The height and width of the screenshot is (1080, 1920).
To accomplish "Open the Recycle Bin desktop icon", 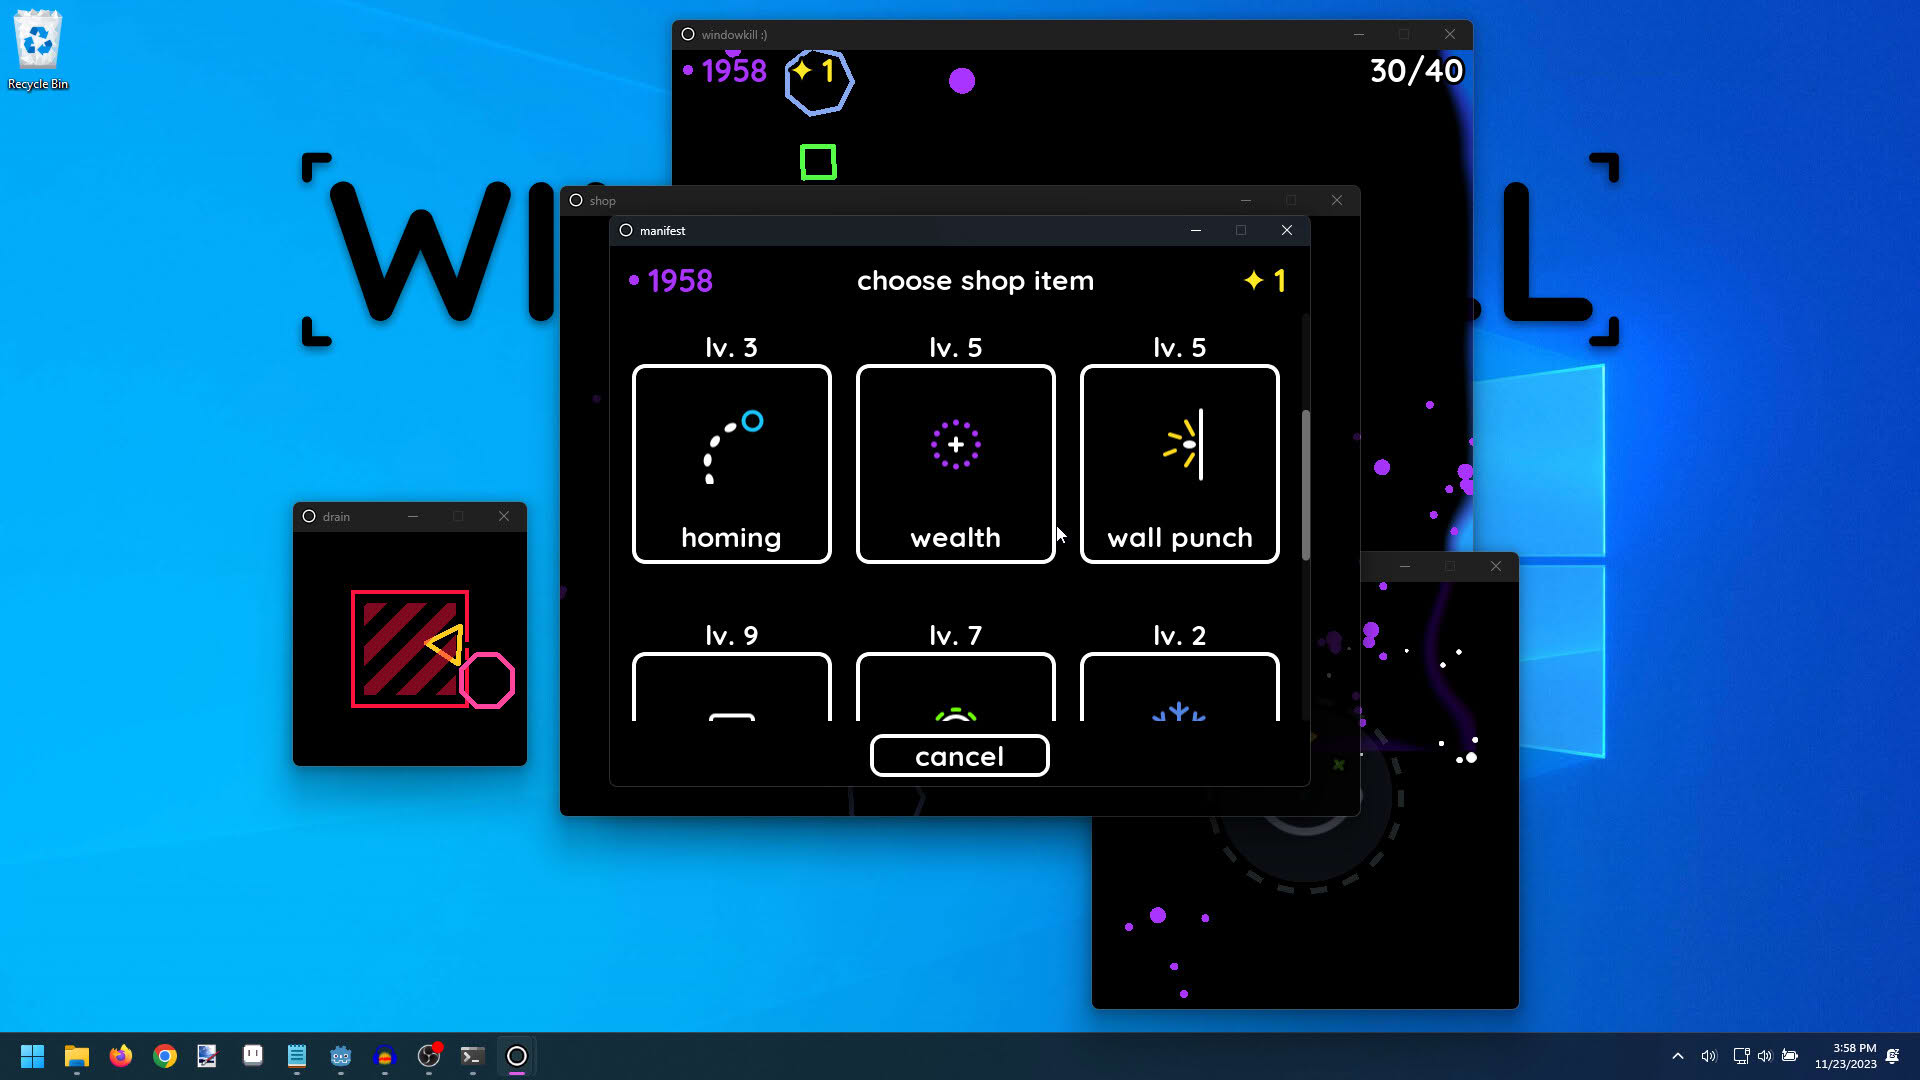I will (38, 50).
